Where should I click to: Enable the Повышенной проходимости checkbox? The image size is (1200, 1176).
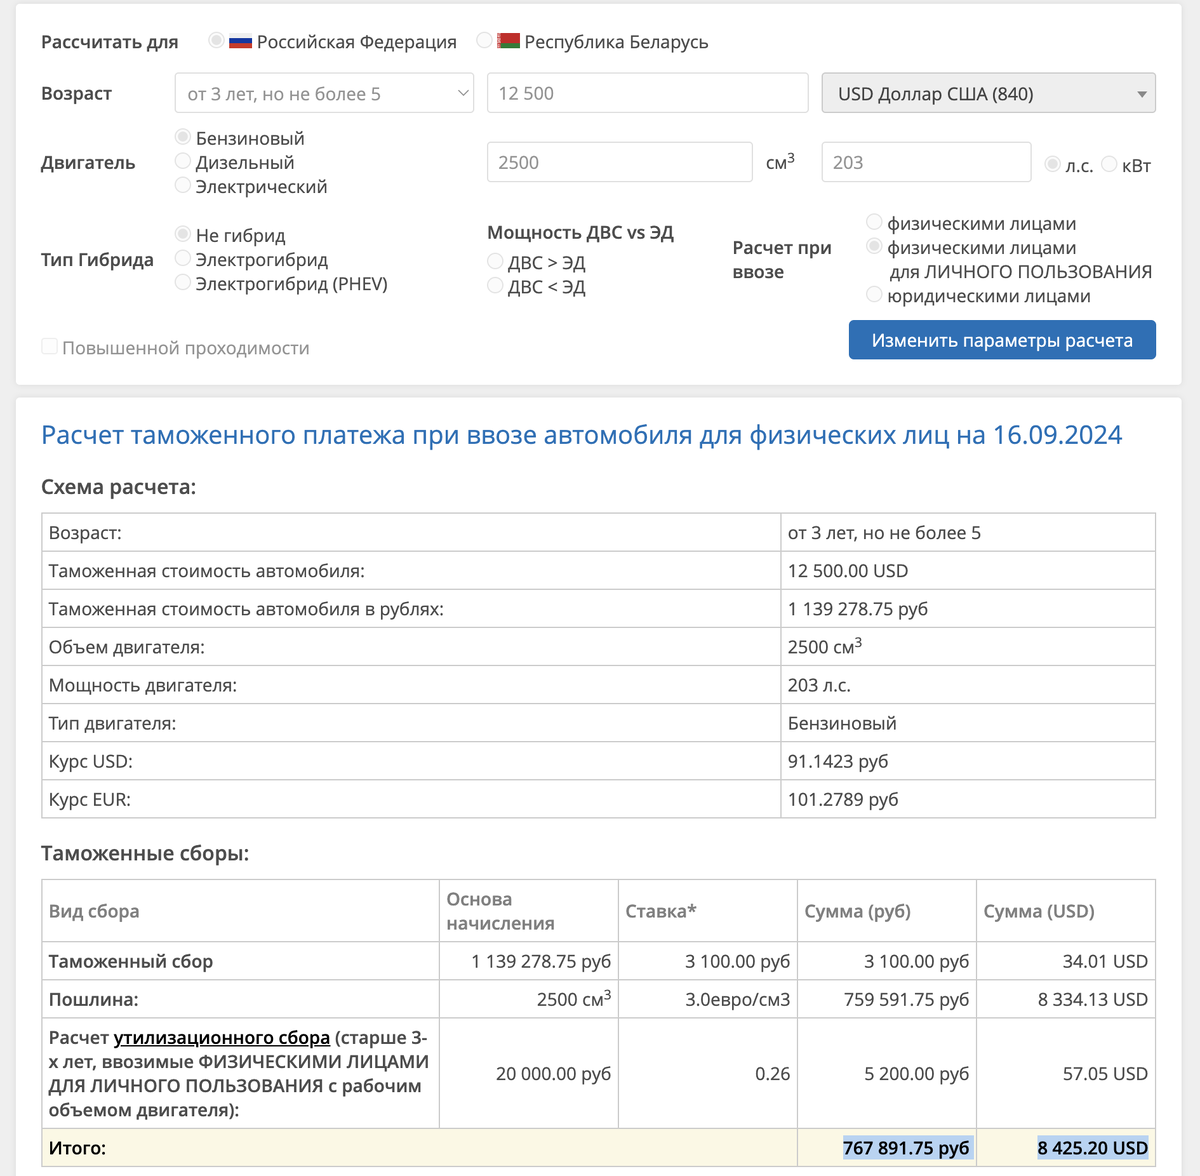click(49, 347)
